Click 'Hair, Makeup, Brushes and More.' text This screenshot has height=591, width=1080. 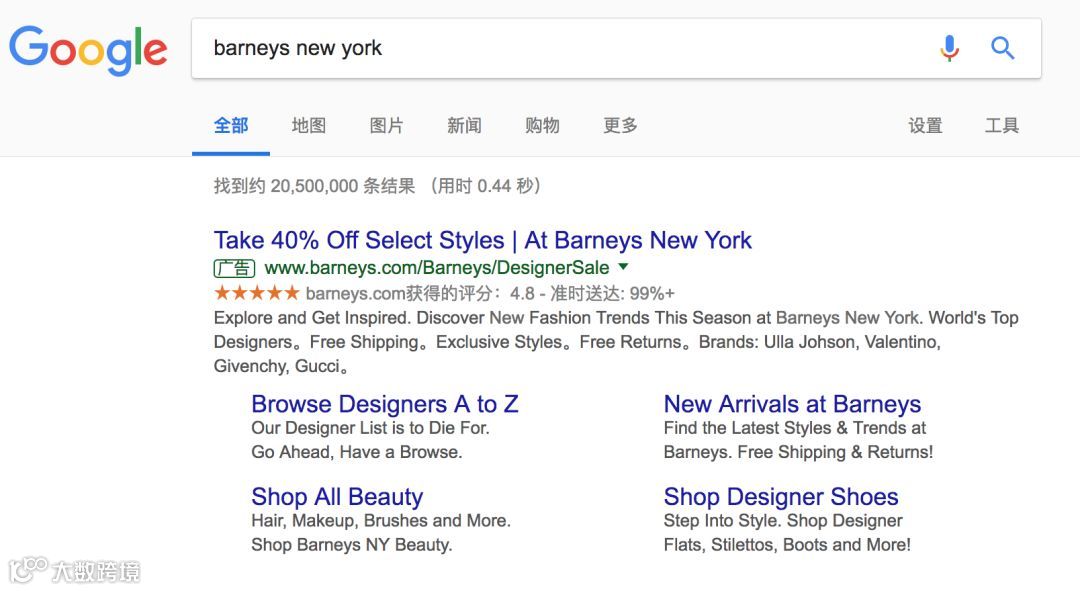tap(381, 521)
